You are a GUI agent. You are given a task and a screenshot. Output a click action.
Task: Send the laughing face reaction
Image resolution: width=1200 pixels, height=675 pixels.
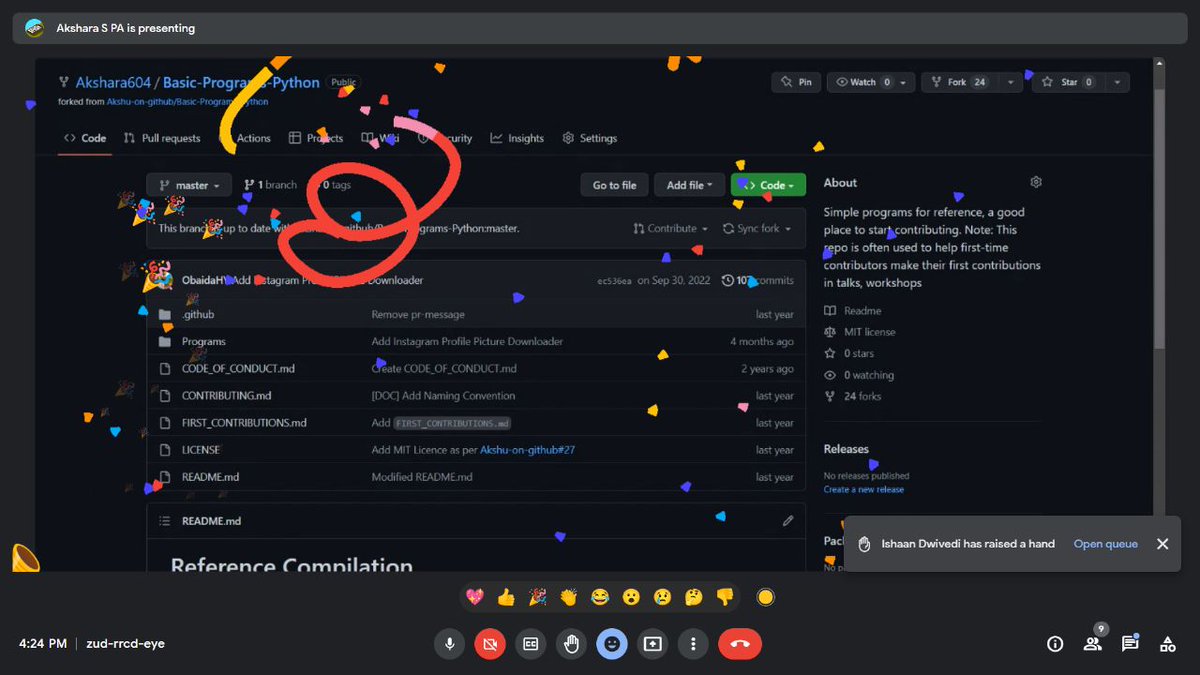[x=599, y=598]
